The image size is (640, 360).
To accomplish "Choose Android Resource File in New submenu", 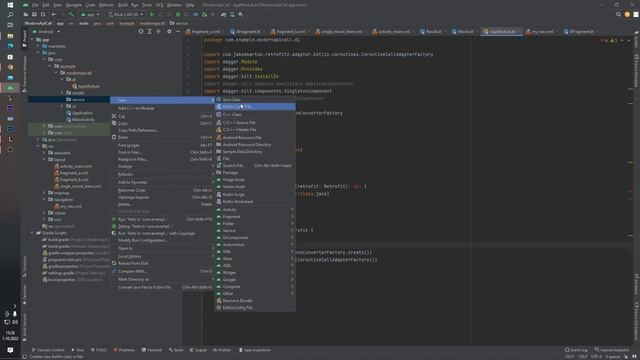I will pyautogui.click(x=255, y=138).
